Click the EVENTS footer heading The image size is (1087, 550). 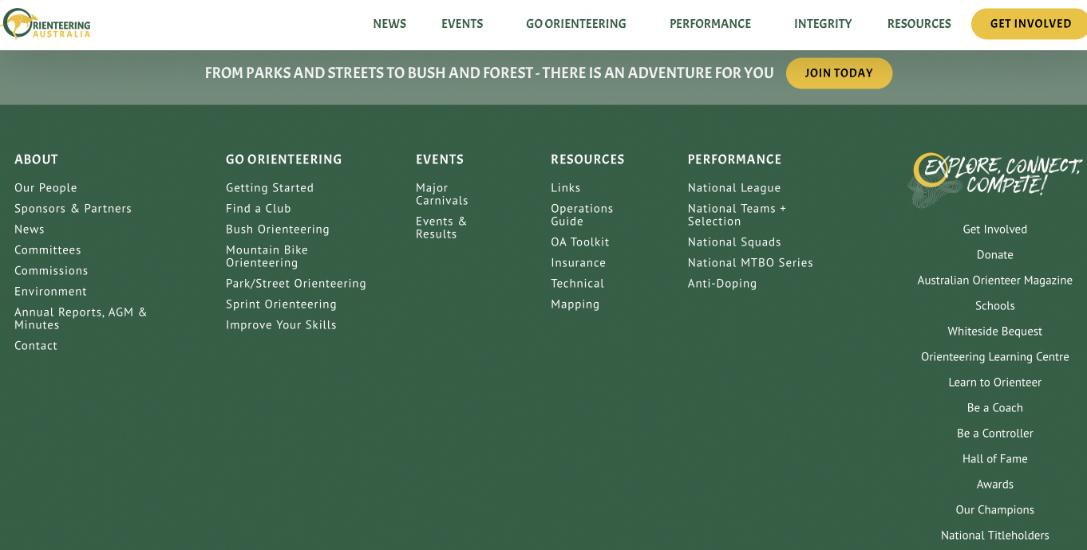(440, 160)
